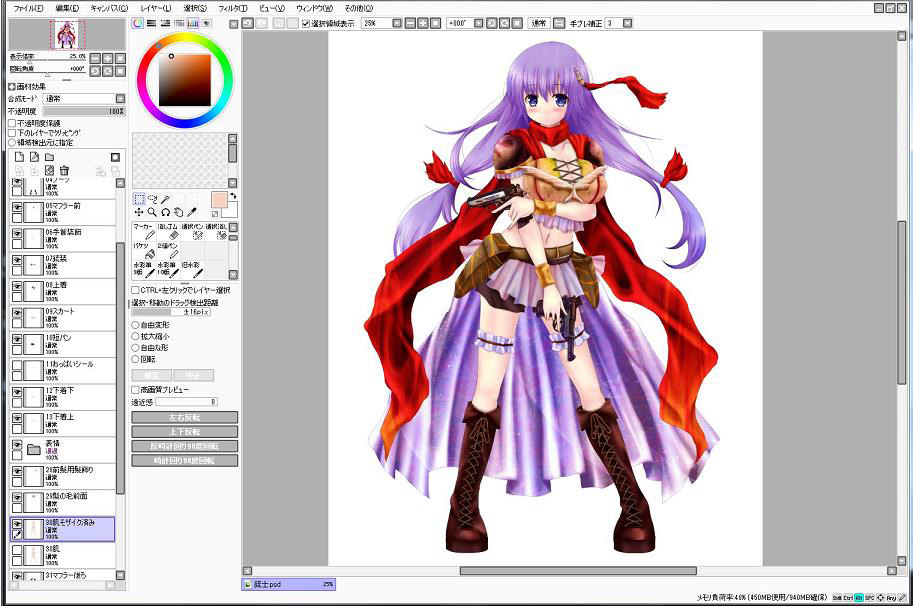Screen dimensions: 913x606
Task: Click the foreground color swatch
Action: click(x=218, y=199)
